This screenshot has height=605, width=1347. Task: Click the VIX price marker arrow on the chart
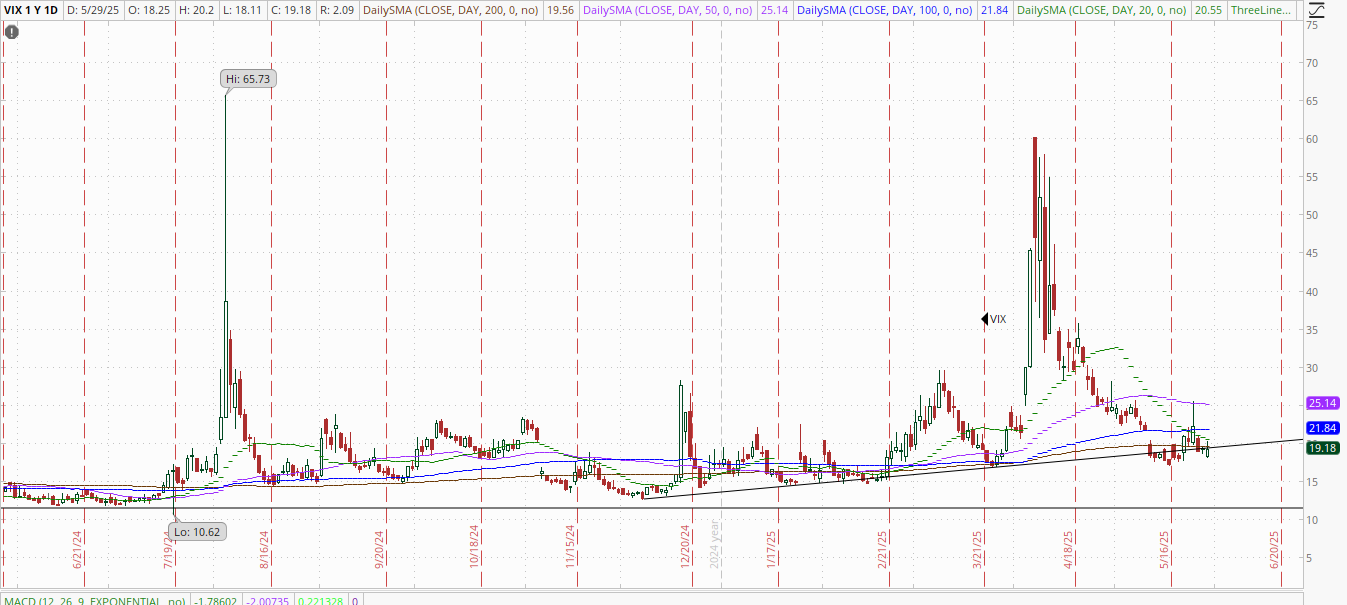(985, 319)
